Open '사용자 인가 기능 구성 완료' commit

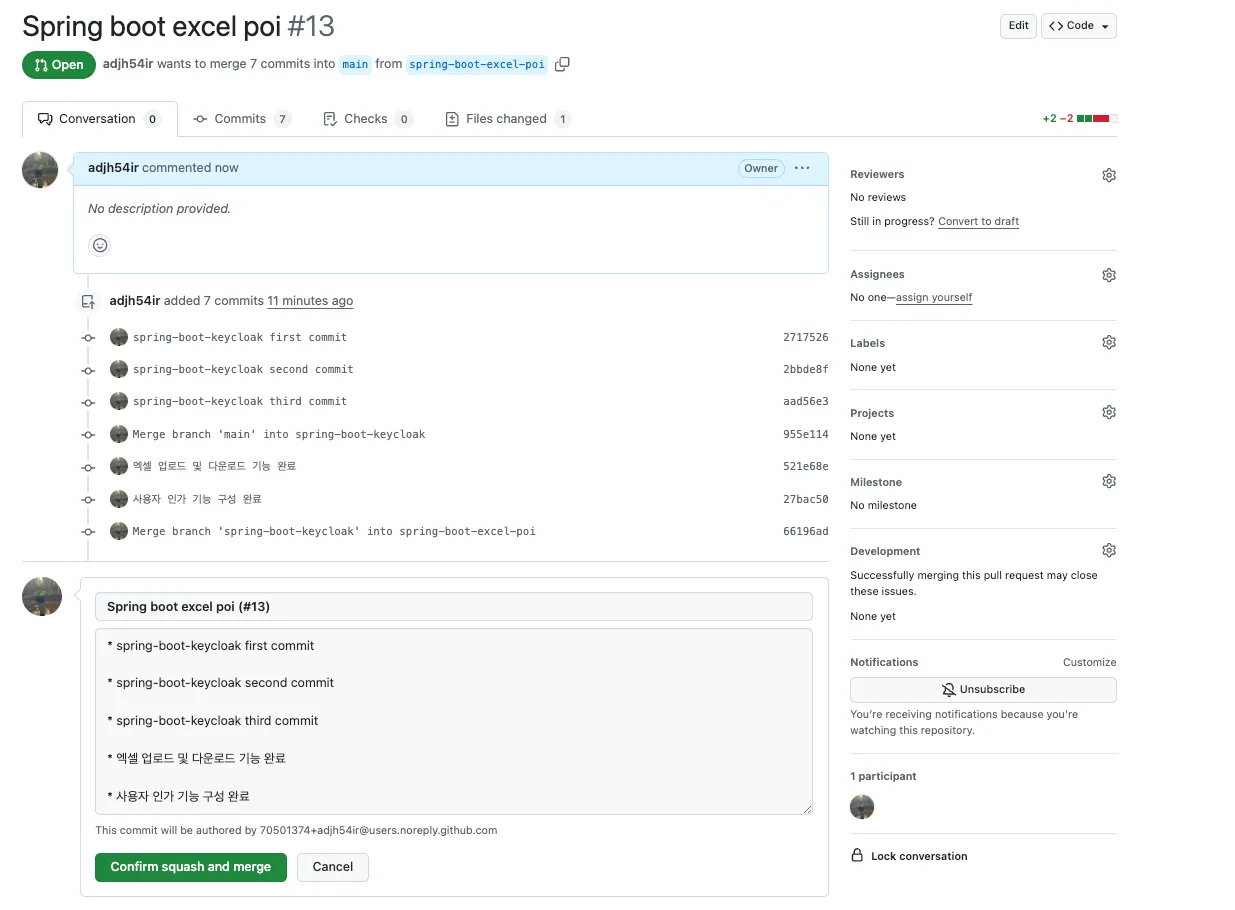click(x=197, y=499)
